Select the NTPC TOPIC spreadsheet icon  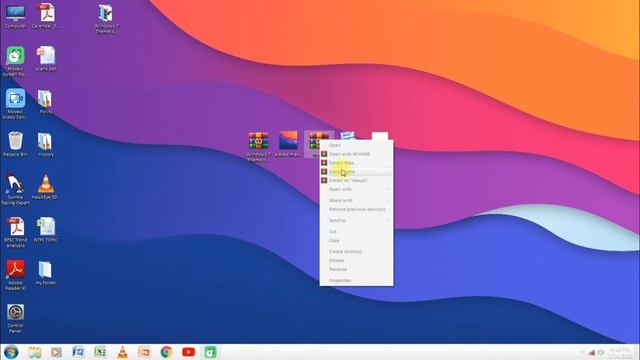pos(46,230)
